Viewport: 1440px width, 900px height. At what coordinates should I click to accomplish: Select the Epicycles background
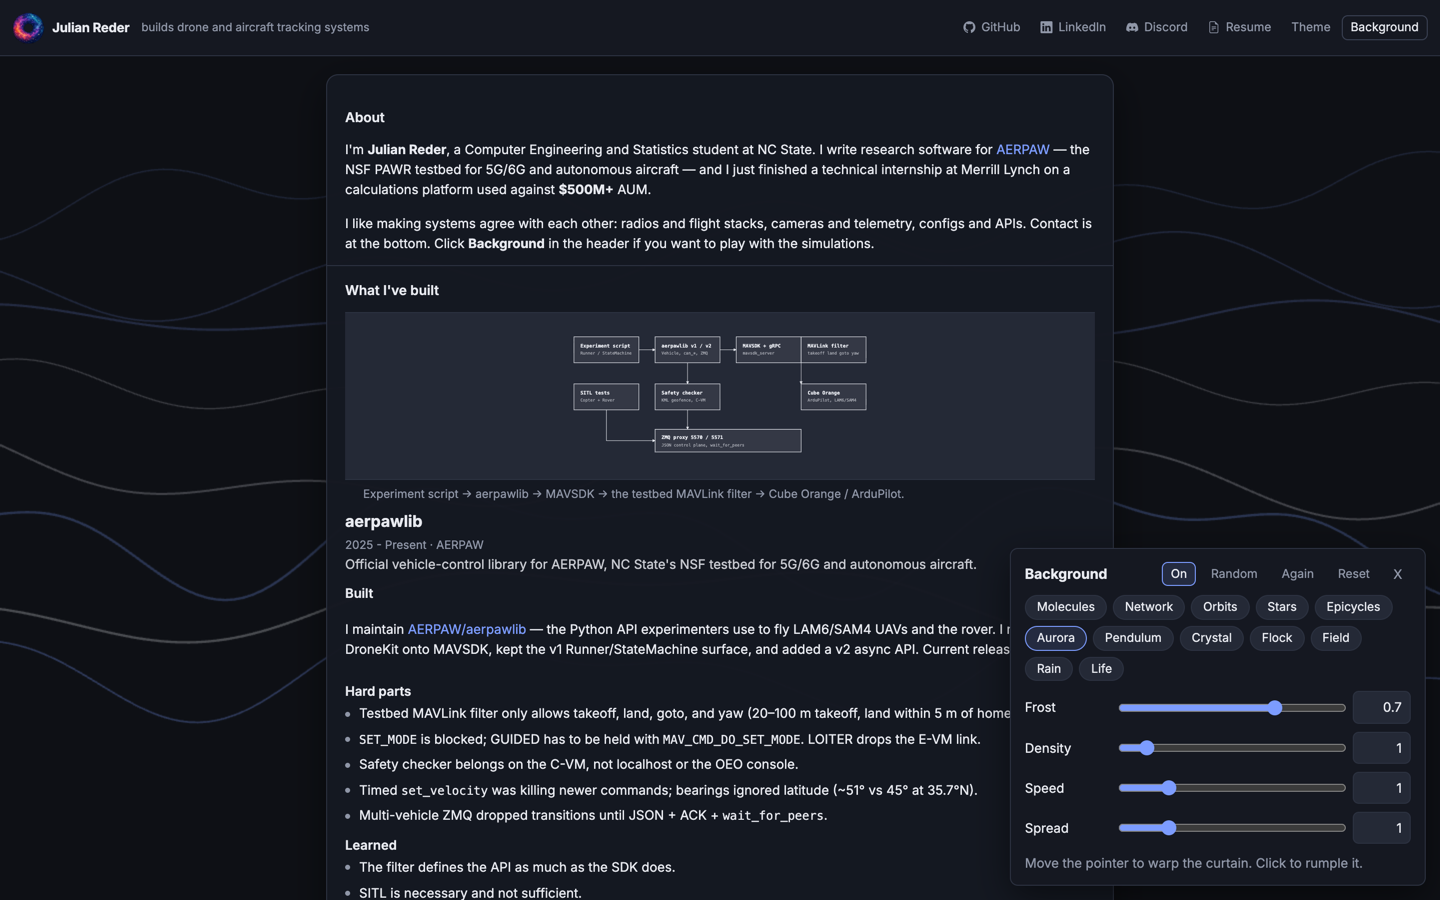click(1353, 607)
